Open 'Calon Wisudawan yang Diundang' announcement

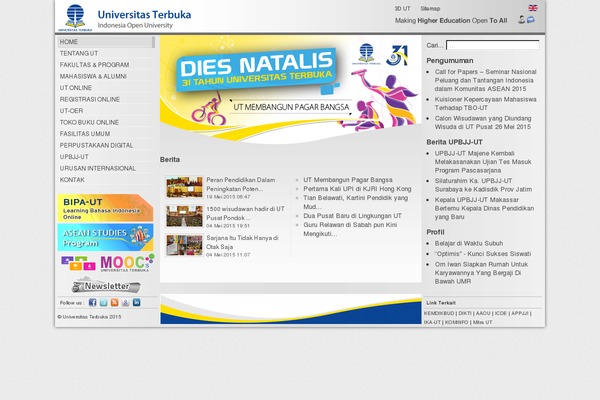click(483, 122)
